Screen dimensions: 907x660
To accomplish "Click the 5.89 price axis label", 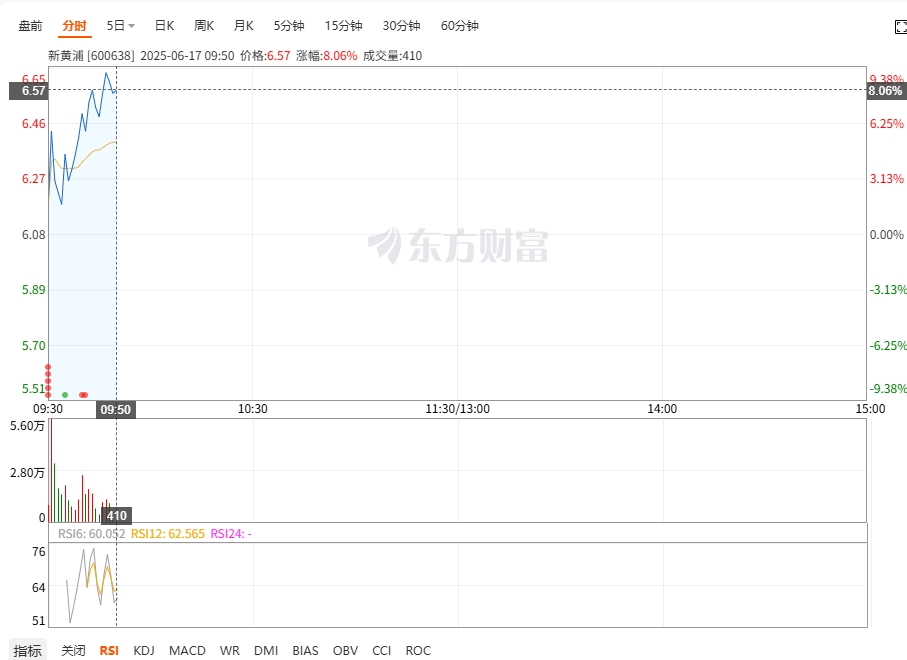I will point(34,290).
